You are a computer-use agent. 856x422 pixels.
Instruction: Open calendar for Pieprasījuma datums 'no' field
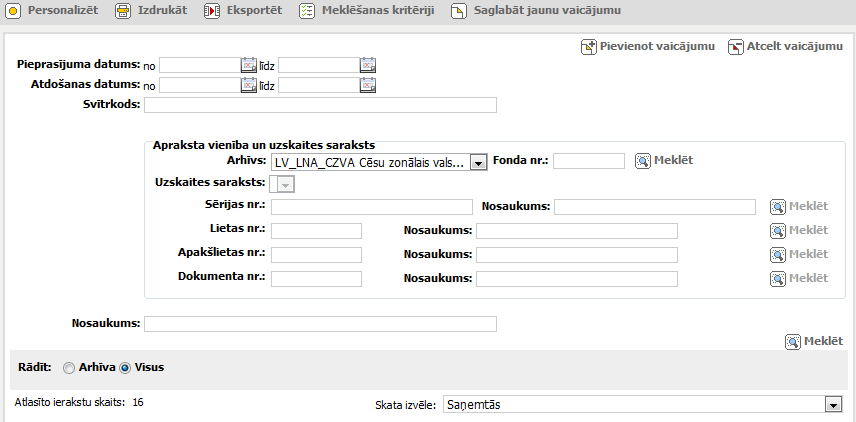tap(249, 65)
